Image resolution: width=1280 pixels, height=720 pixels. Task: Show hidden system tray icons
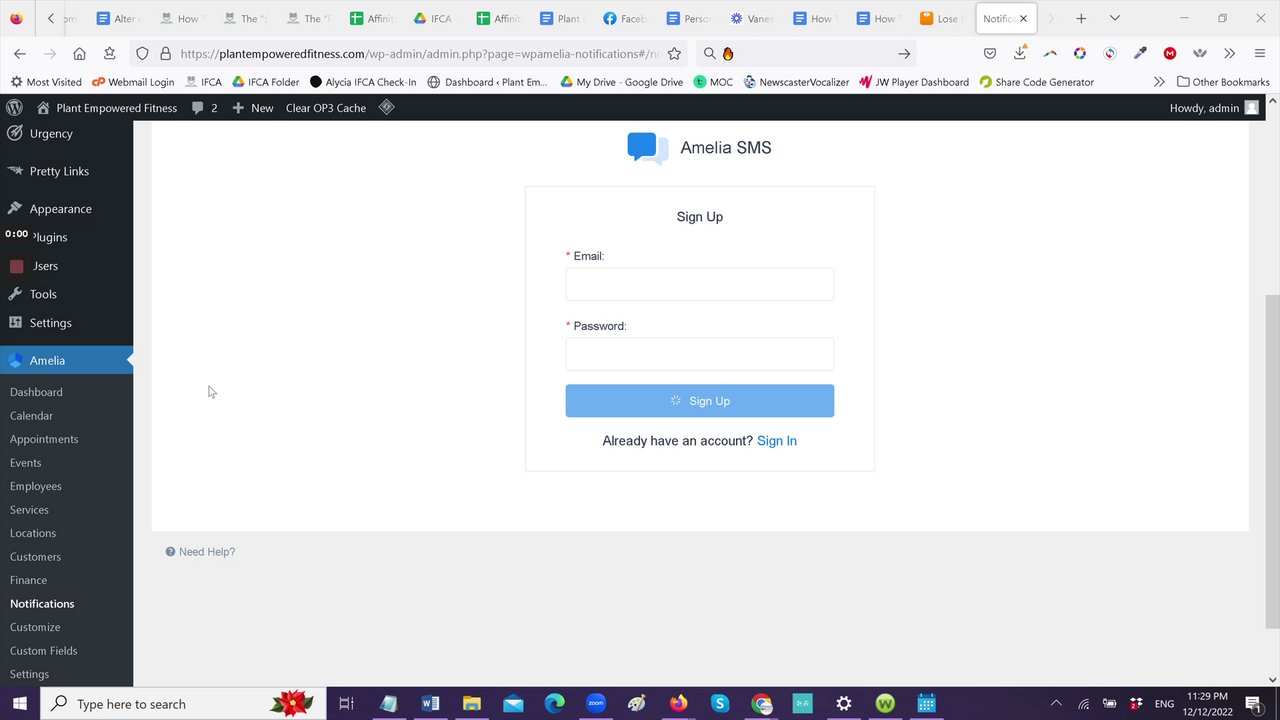point(1055,704)
